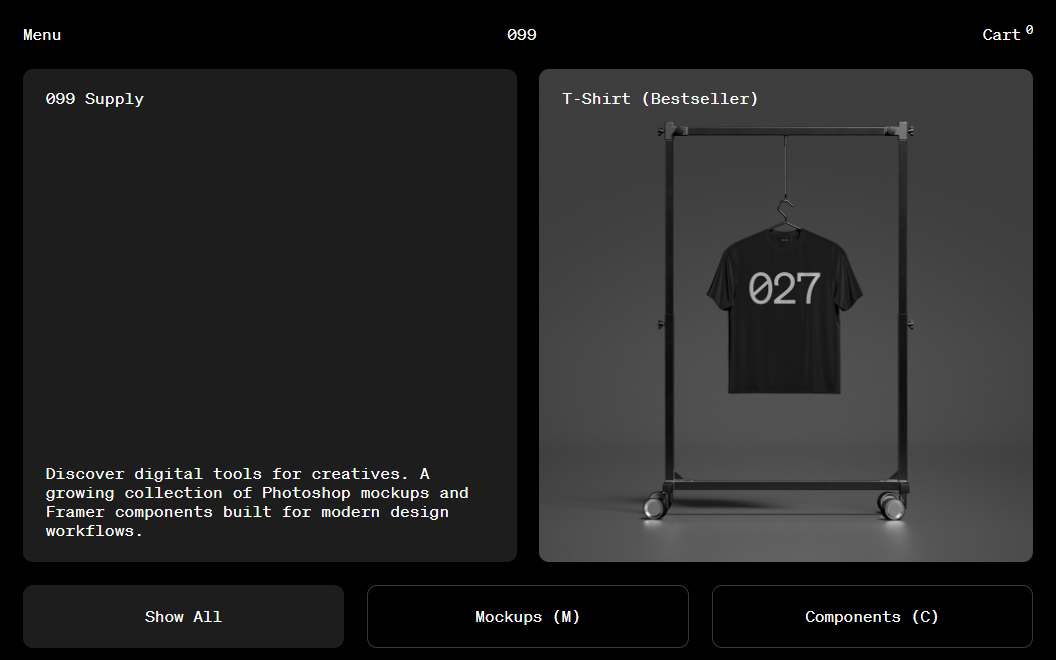
Task: Open the Cart
Action: [1001, 35]
